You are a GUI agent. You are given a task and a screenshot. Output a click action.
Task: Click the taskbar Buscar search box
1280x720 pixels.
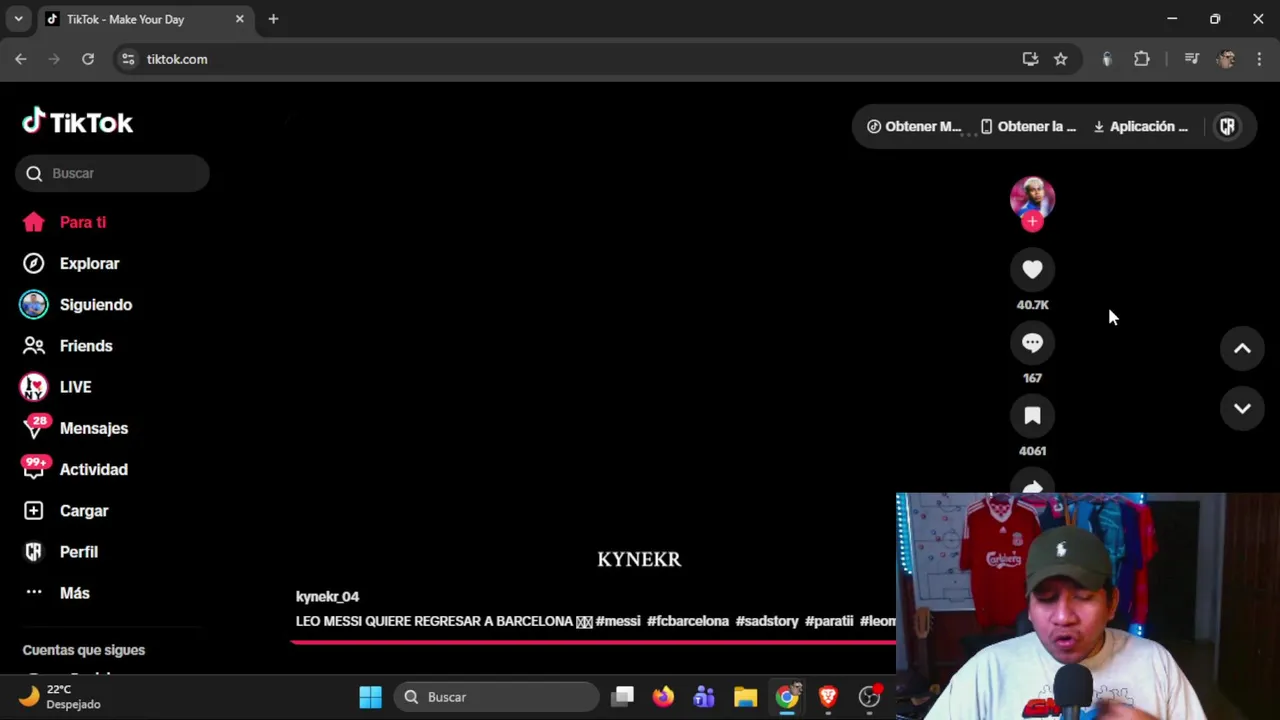[496, 697]
